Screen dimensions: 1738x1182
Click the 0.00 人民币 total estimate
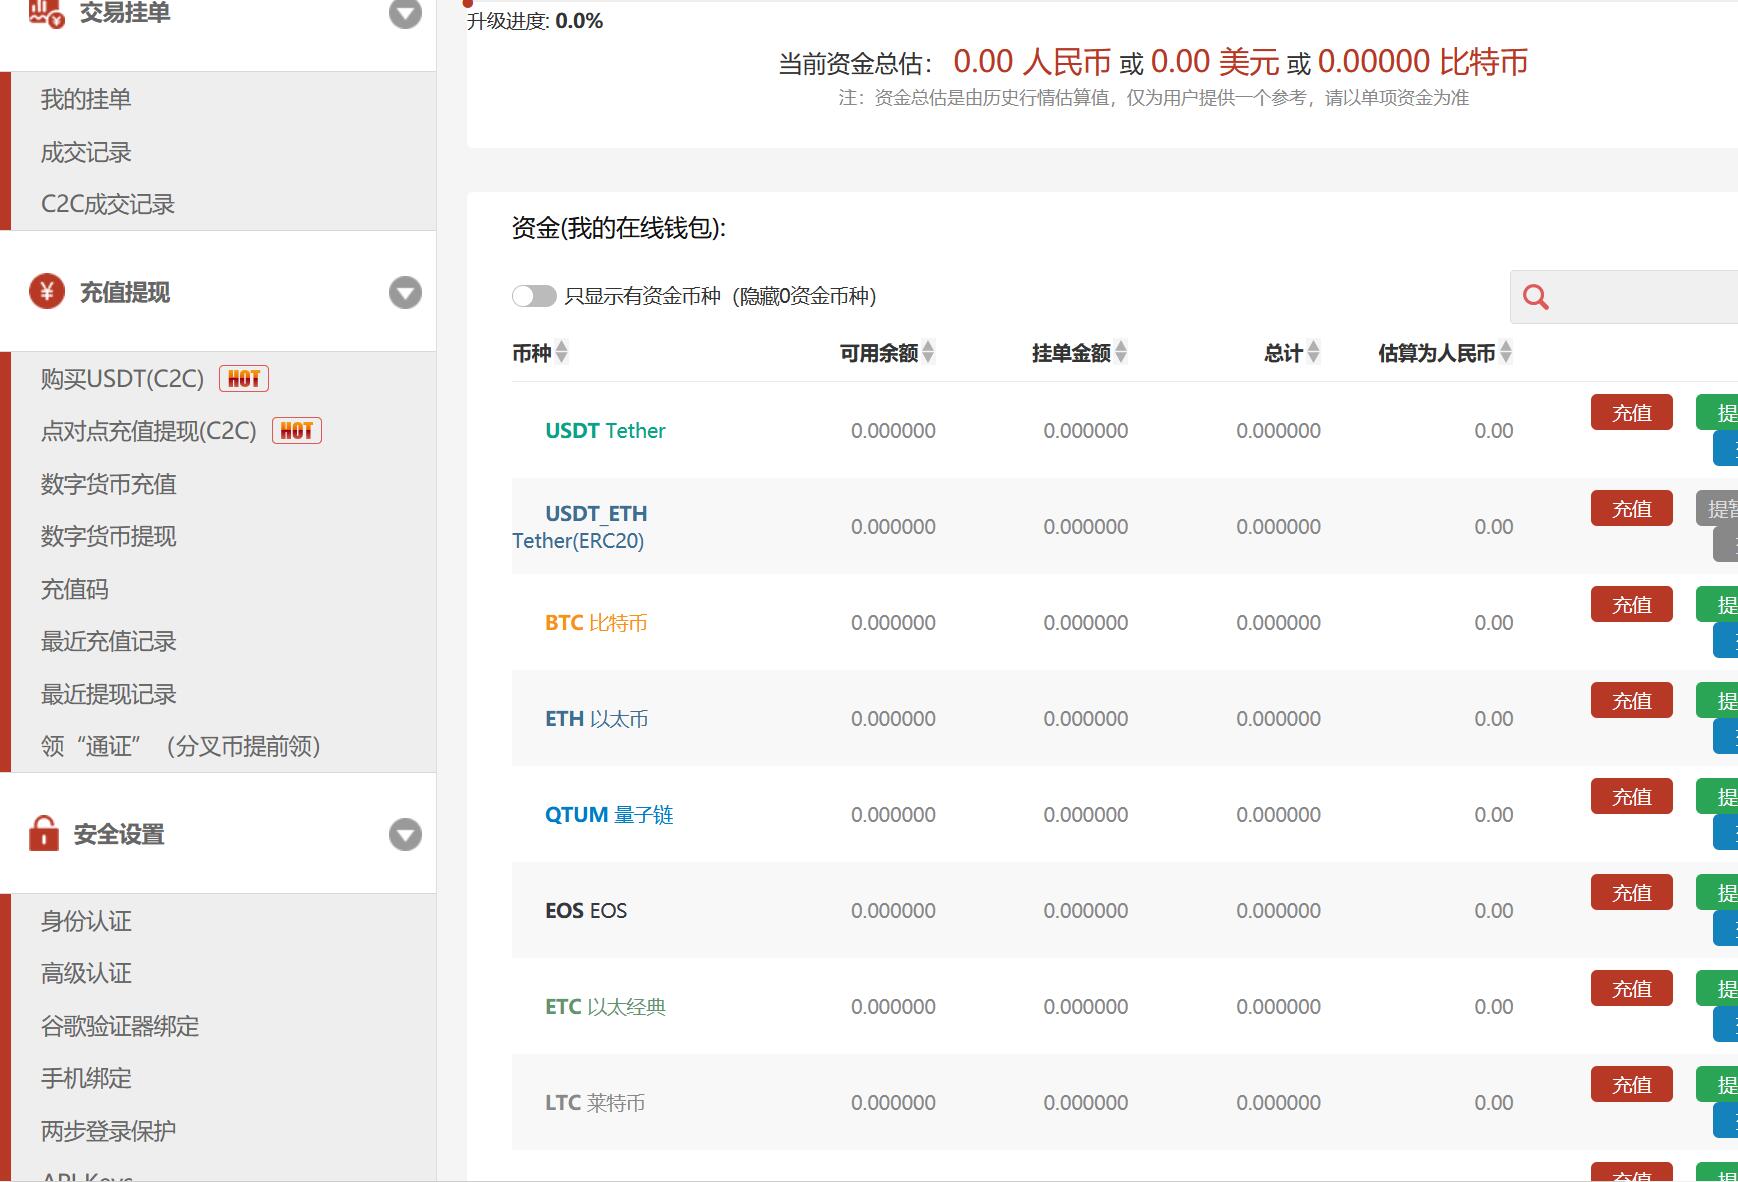(1032, 62)
